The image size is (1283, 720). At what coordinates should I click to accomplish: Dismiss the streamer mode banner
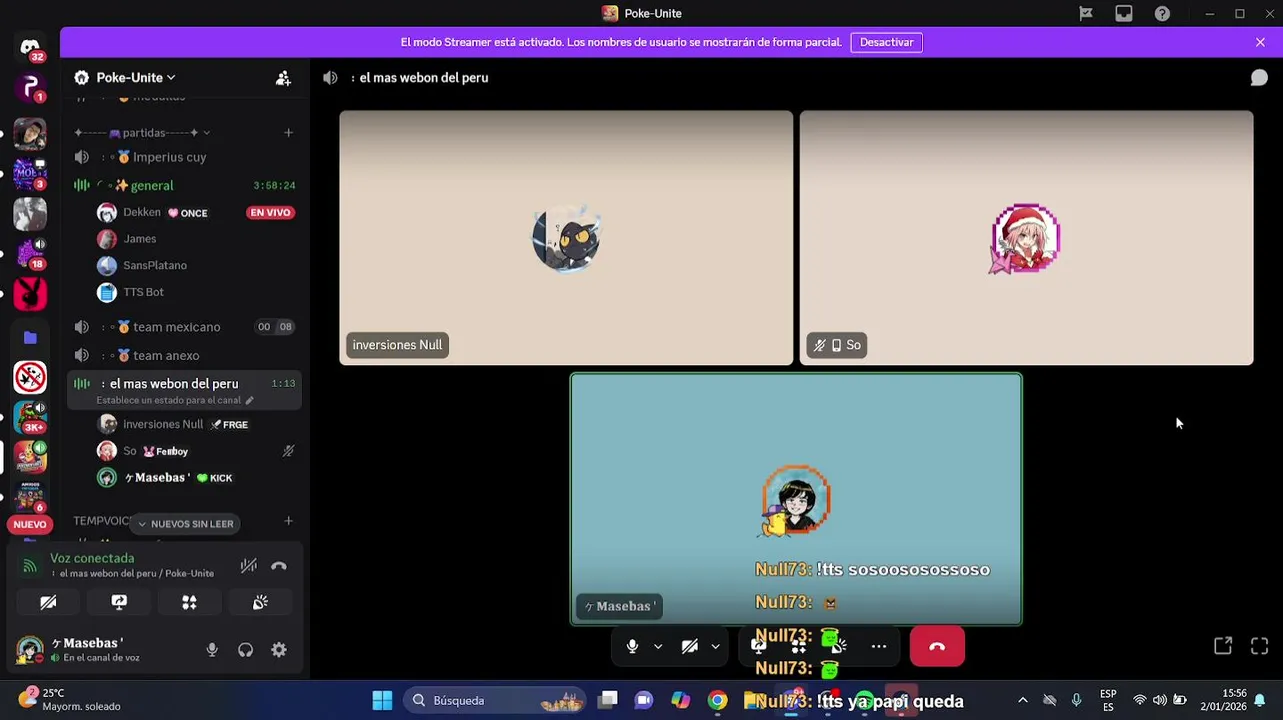pyautogui.click(x=1260, y=42)
